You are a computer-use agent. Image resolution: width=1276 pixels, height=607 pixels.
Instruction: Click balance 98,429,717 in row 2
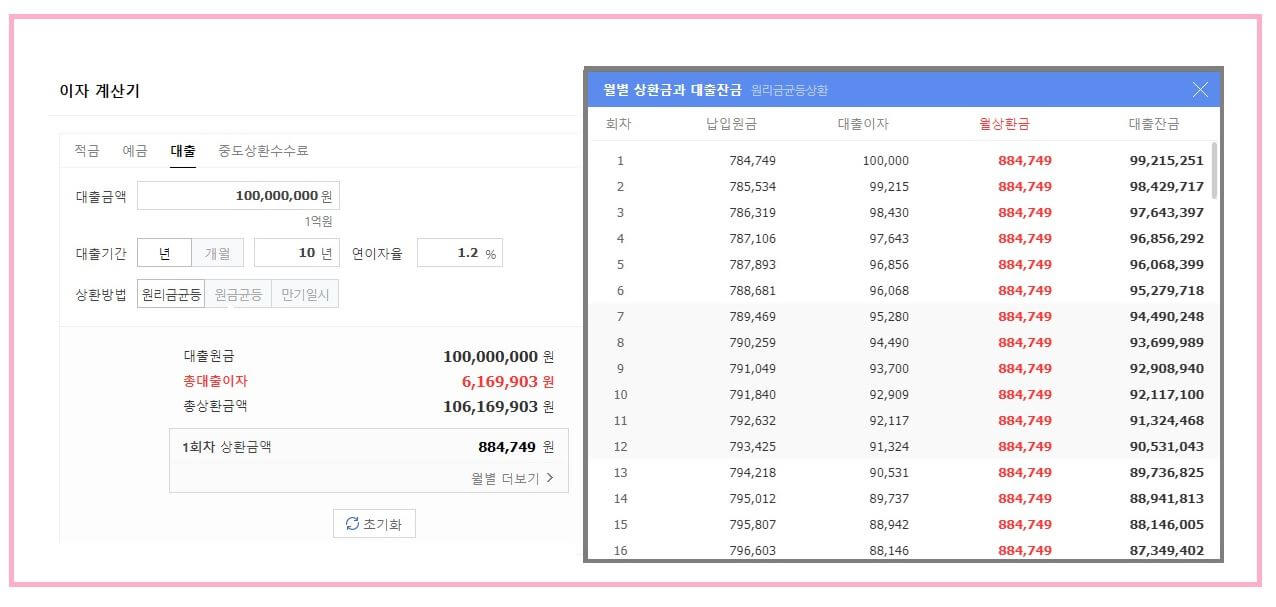1166,186
